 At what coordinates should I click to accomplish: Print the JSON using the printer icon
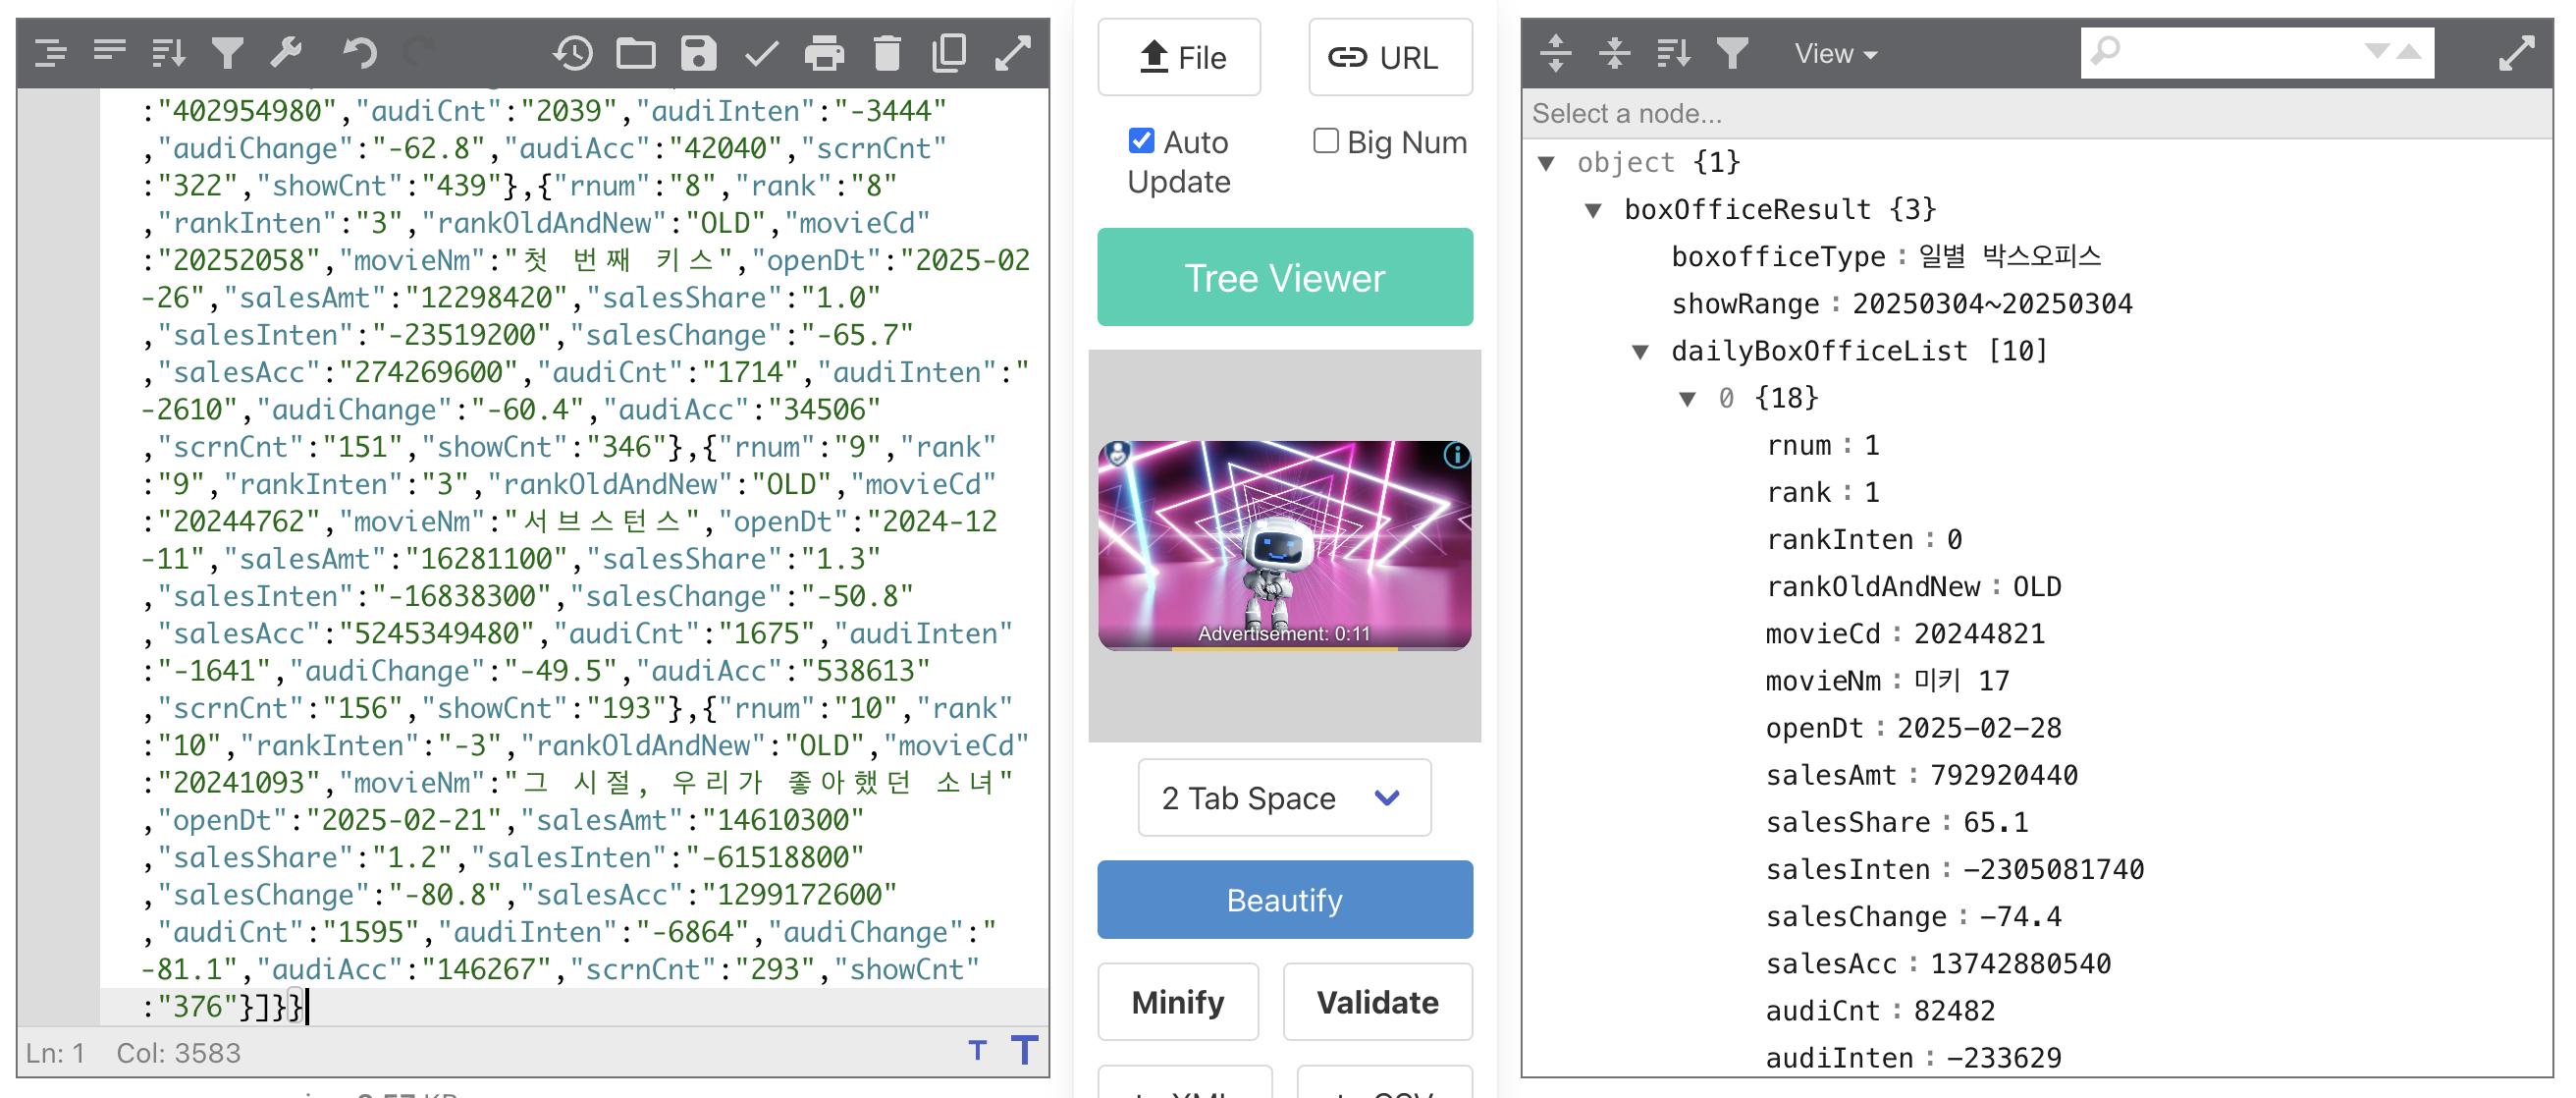824,52
